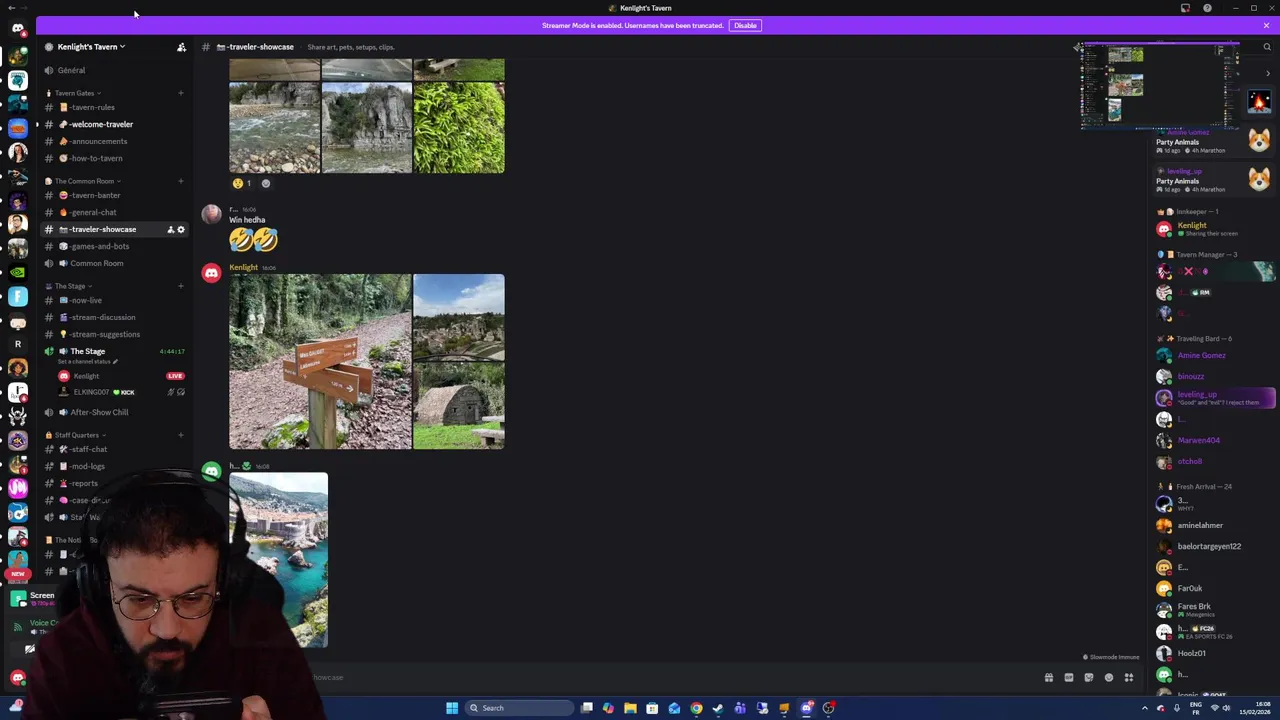Close the Streamer Mode notice banner

click(x=1266, y=25)
